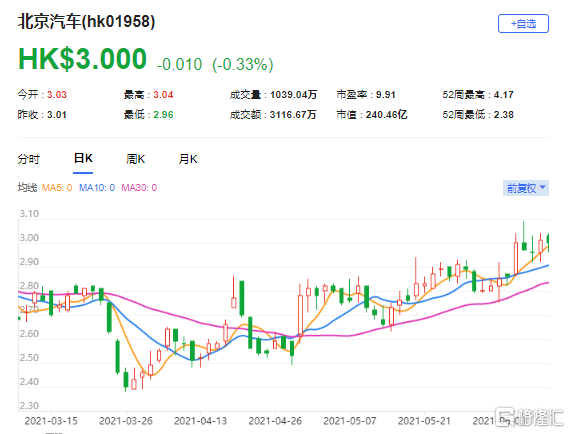Screen dimensions: 570x434
Task: Click the 成交额 value 3116.67万
Action: (x=293, y=115)
